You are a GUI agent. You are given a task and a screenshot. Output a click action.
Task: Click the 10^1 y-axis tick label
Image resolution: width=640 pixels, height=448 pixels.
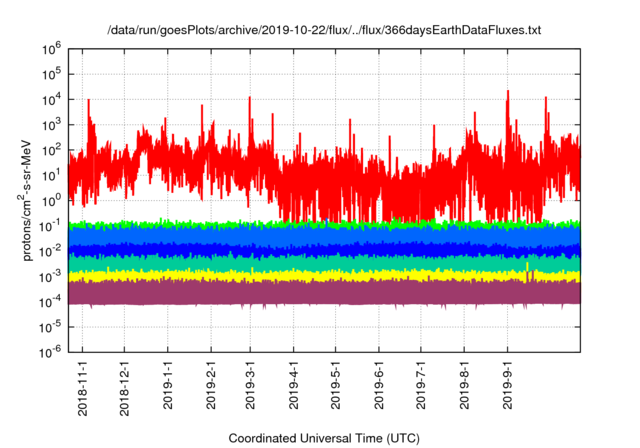tap(51, 176)
